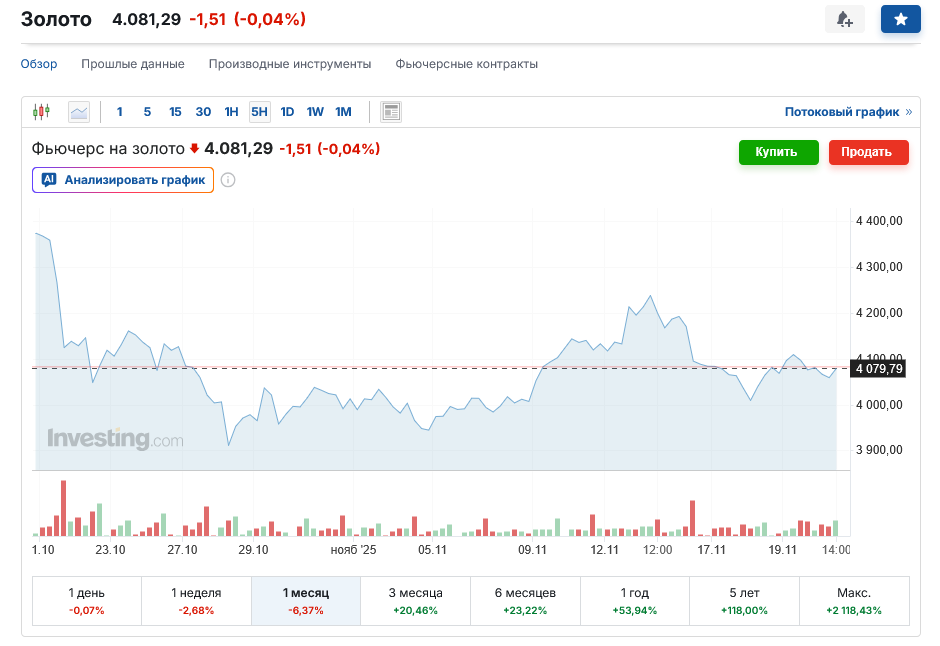Switch to candlestick chart type
Viewport: 940px width, 646px height.
point(41,112)
